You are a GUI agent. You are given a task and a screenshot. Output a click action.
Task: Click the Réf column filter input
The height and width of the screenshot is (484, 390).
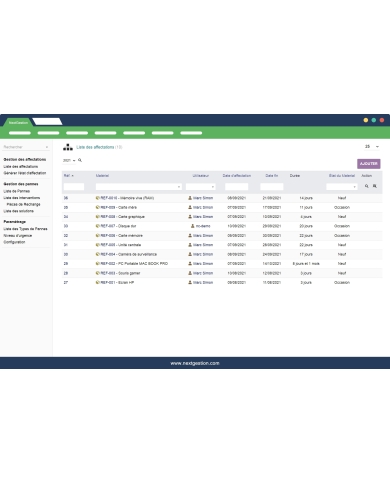tap(74, 187)
